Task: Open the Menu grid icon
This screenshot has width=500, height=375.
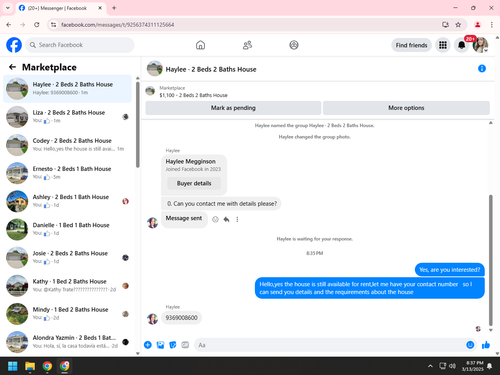Action: click(443, 45)
